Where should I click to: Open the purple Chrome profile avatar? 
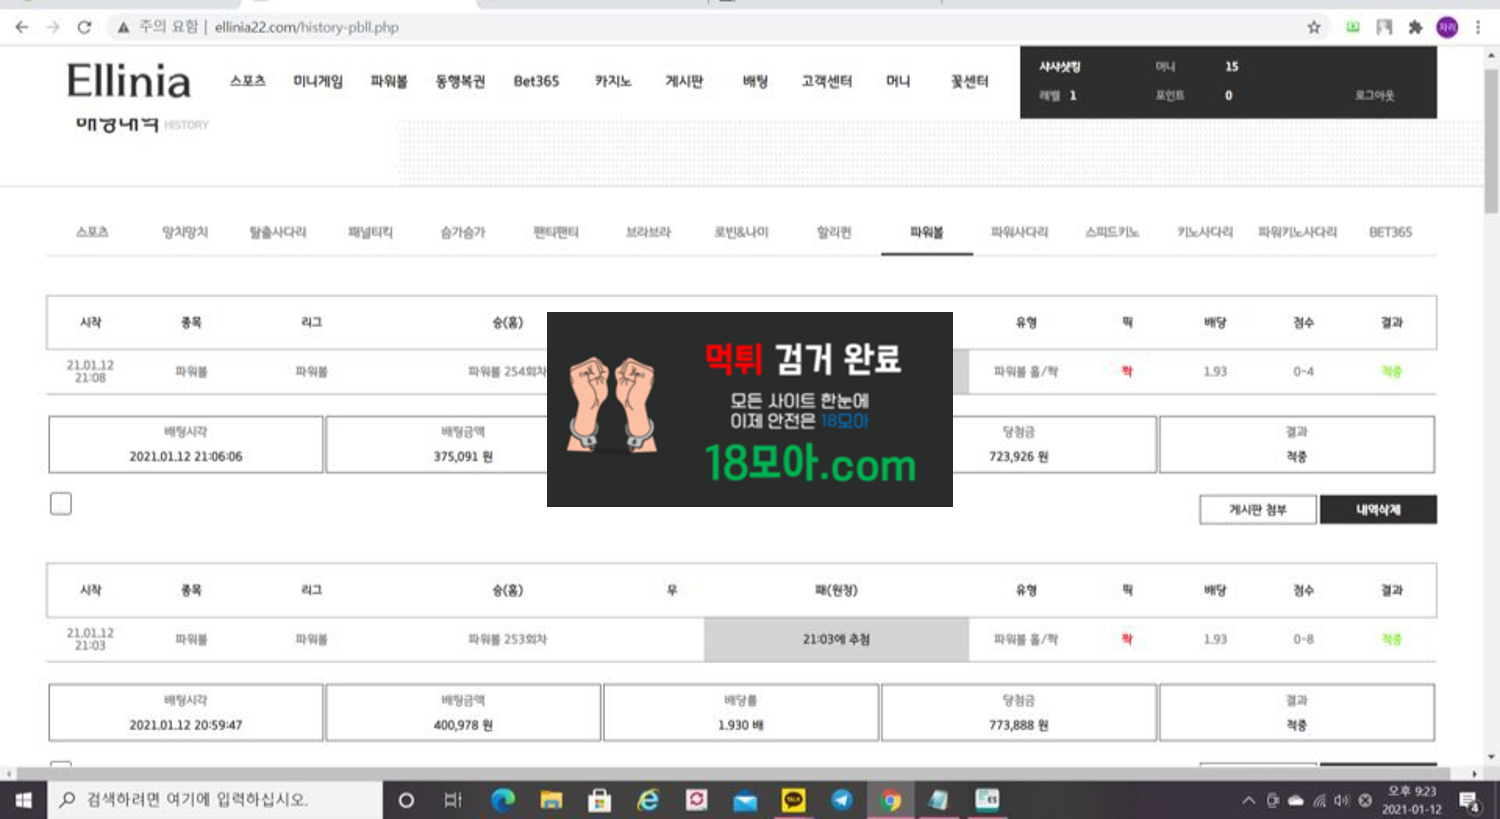point(1447,27)
